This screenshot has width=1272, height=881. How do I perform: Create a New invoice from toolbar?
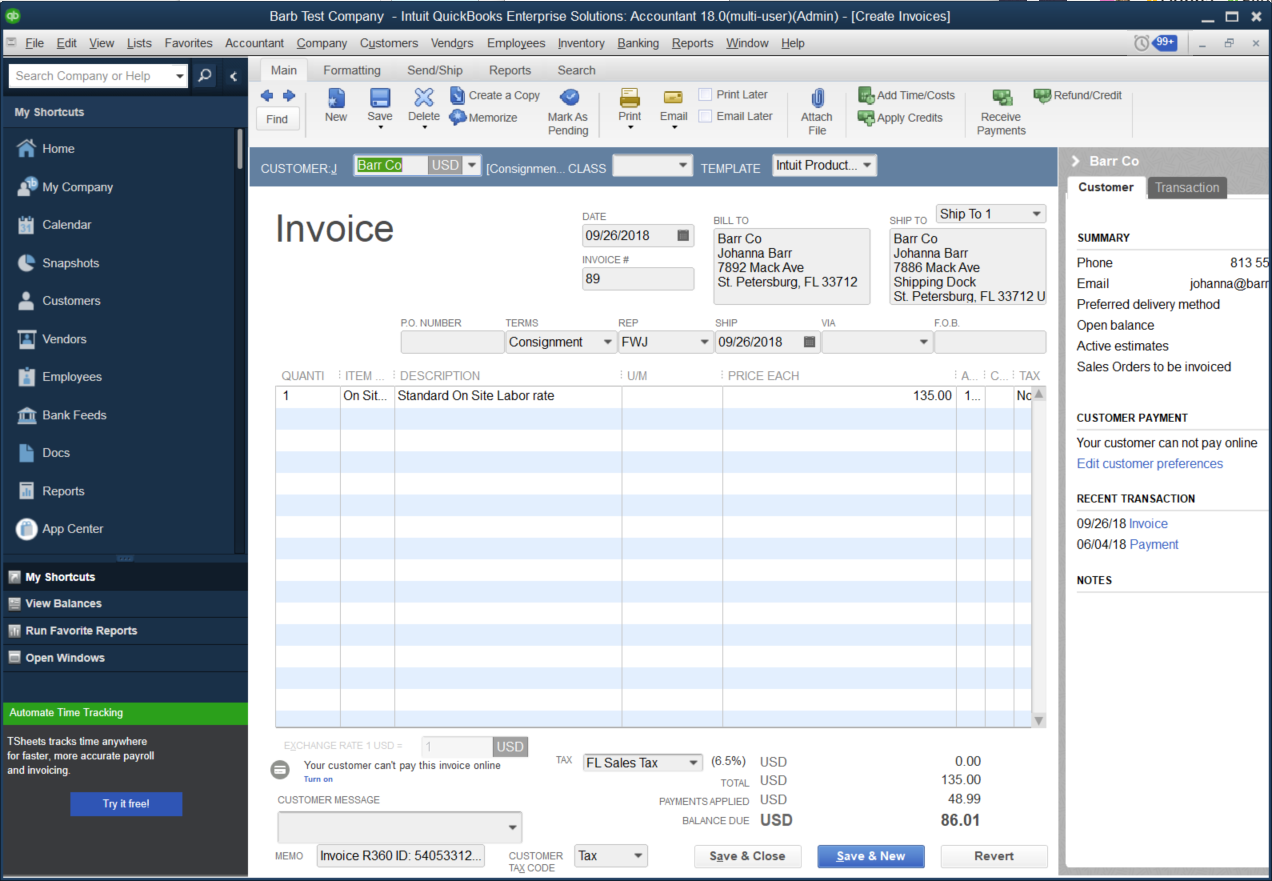coord(336,104)
